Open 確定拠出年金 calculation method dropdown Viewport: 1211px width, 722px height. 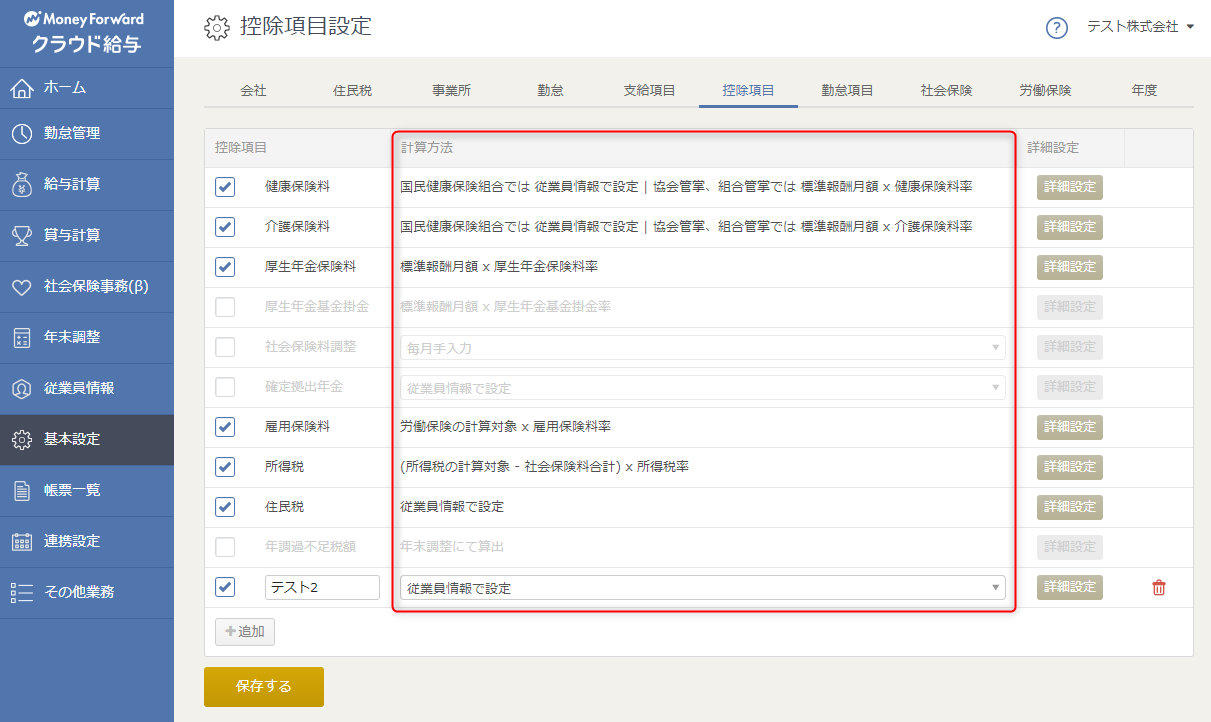[x=703, y=387]
